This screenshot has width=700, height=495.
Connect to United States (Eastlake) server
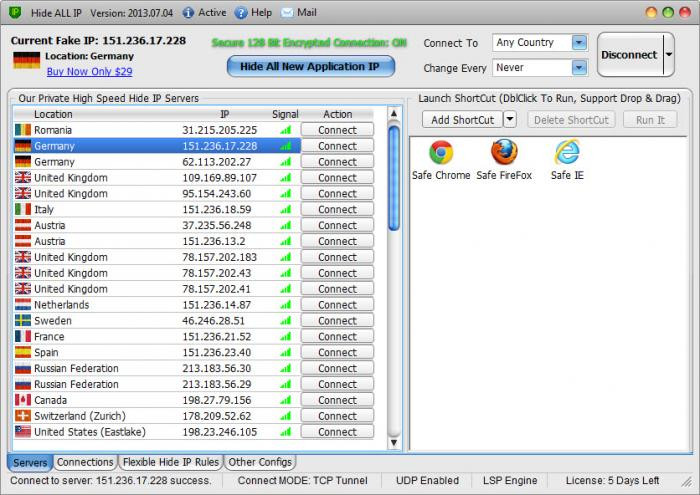click(338, 432)
